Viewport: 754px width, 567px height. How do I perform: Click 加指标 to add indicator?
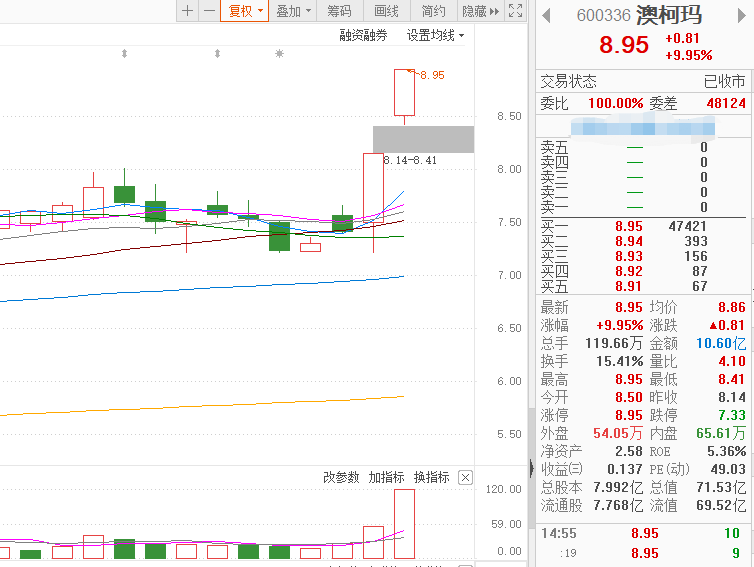pyautogui.click(x=386, y=478)
